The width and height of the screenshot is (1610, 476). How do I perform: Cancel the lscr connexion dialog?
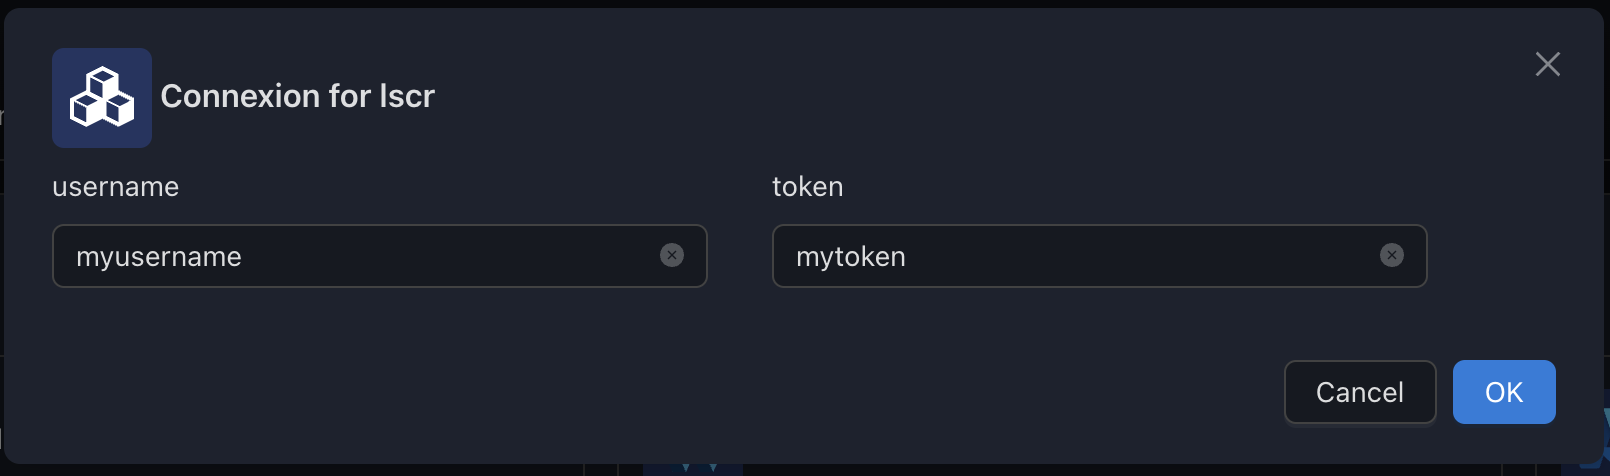point(1360,392)
